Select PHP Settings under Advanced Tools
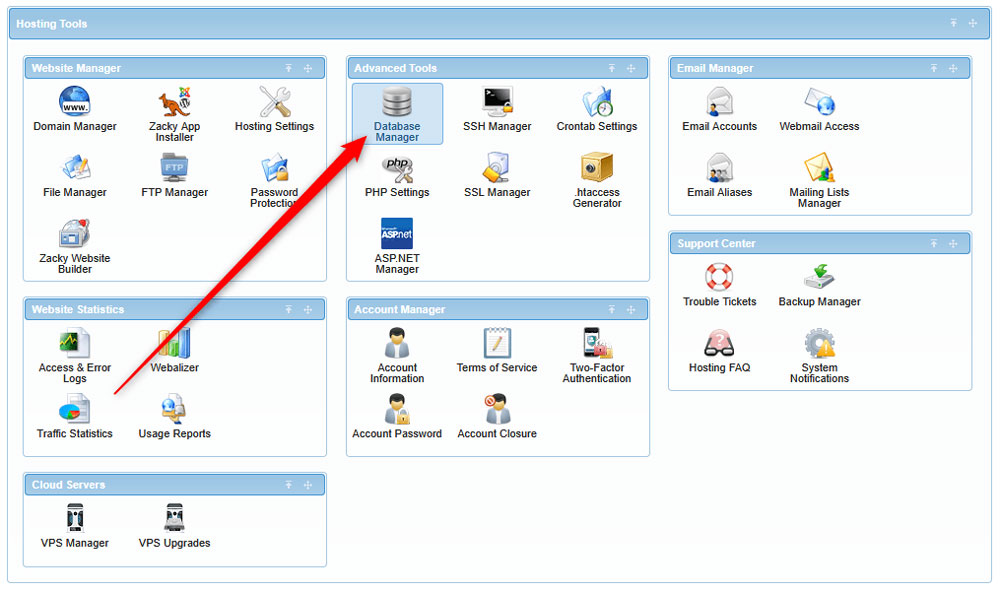 pos(397,175)
